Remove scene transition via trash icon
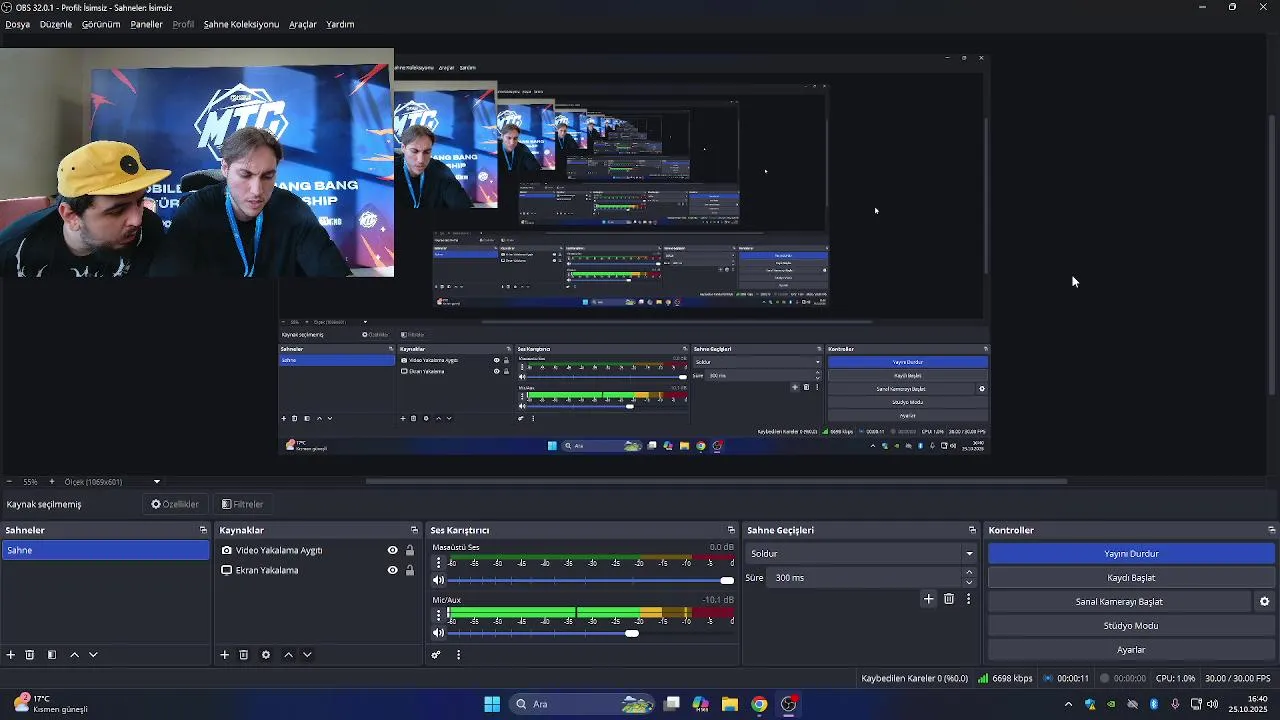 click(x=949, y=599)
